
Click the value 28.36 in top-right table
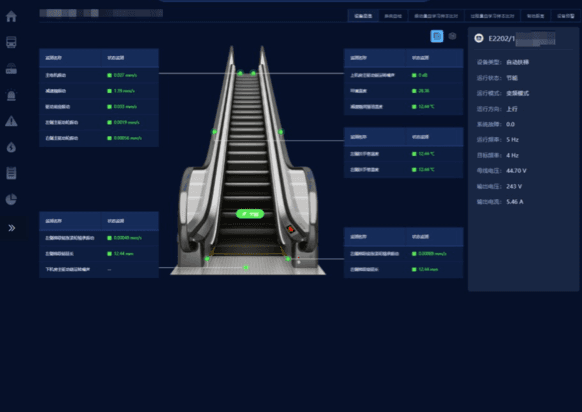point(424,91)
